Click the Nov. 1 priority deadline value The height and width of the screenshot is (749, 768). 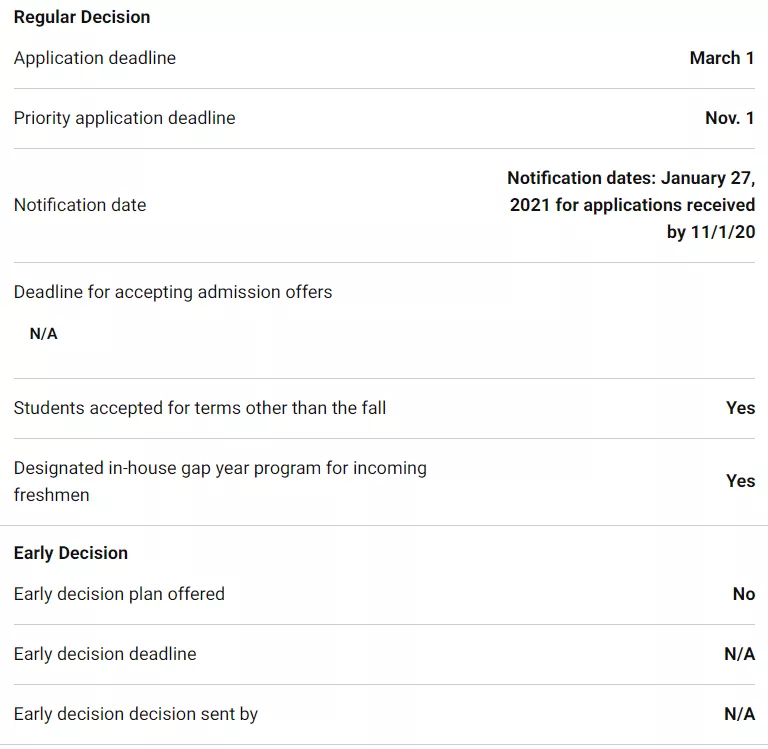tap(730, 118)
